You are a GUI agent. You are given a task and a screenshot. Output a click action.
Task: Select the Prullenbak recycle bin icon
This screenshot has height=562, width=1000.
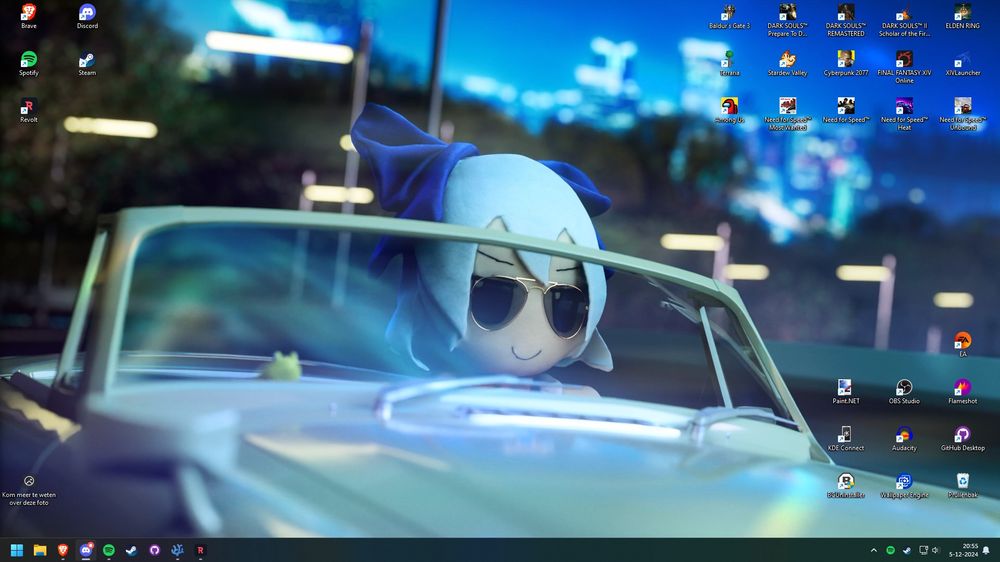click(x=962, y=485)
